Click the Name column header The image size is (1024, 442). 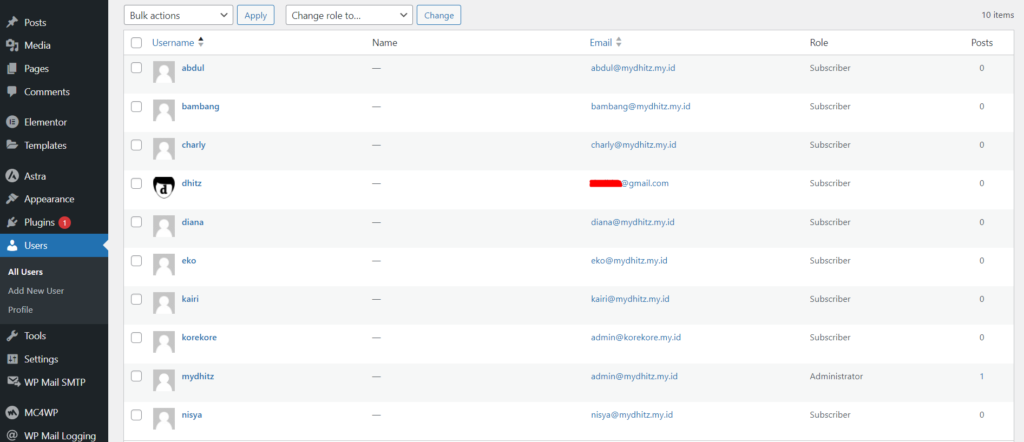385,42
